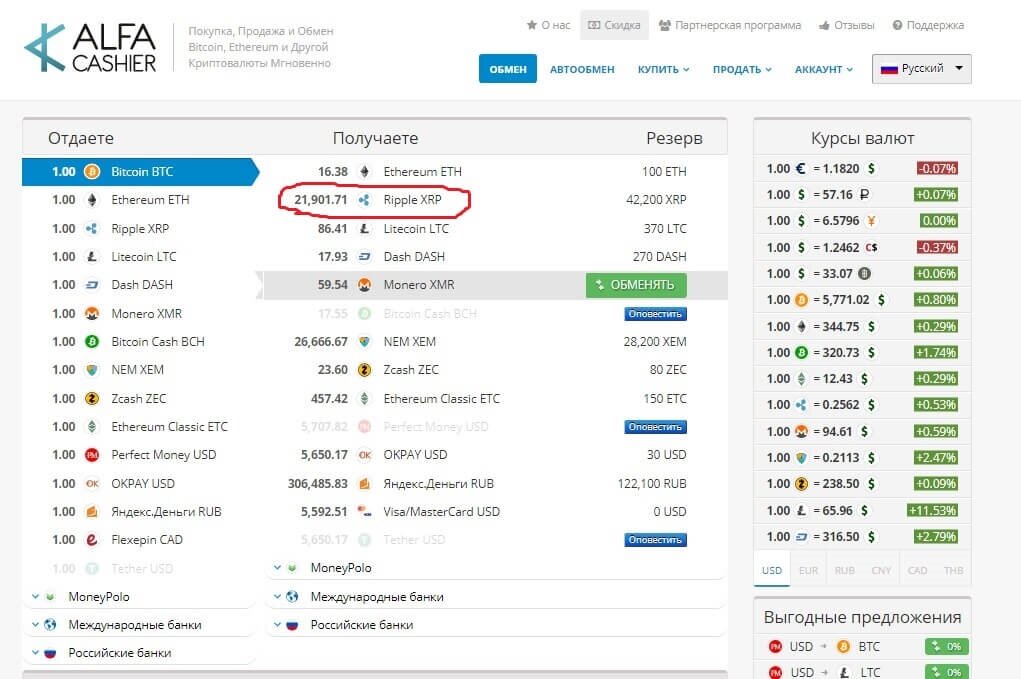
Task: Click the Litecoin icon in the Отдаете list
Action: (92, 256)
